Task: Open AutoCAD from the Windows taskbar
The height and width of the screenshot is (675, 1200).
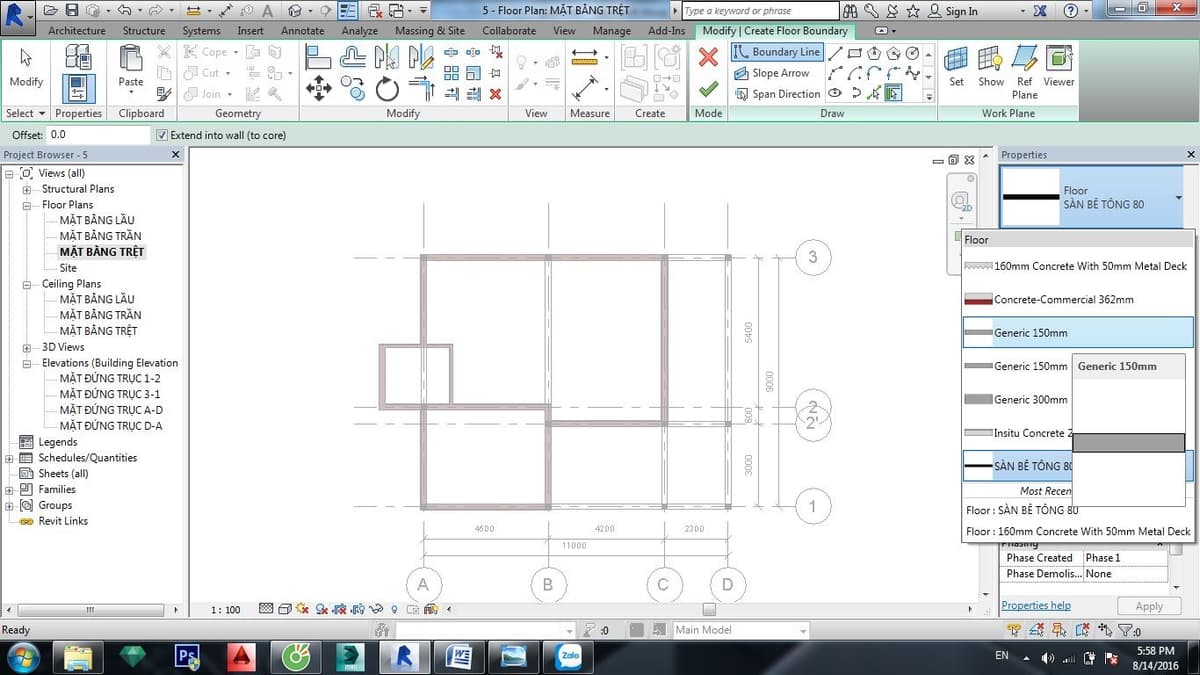Action: point(240,656)
